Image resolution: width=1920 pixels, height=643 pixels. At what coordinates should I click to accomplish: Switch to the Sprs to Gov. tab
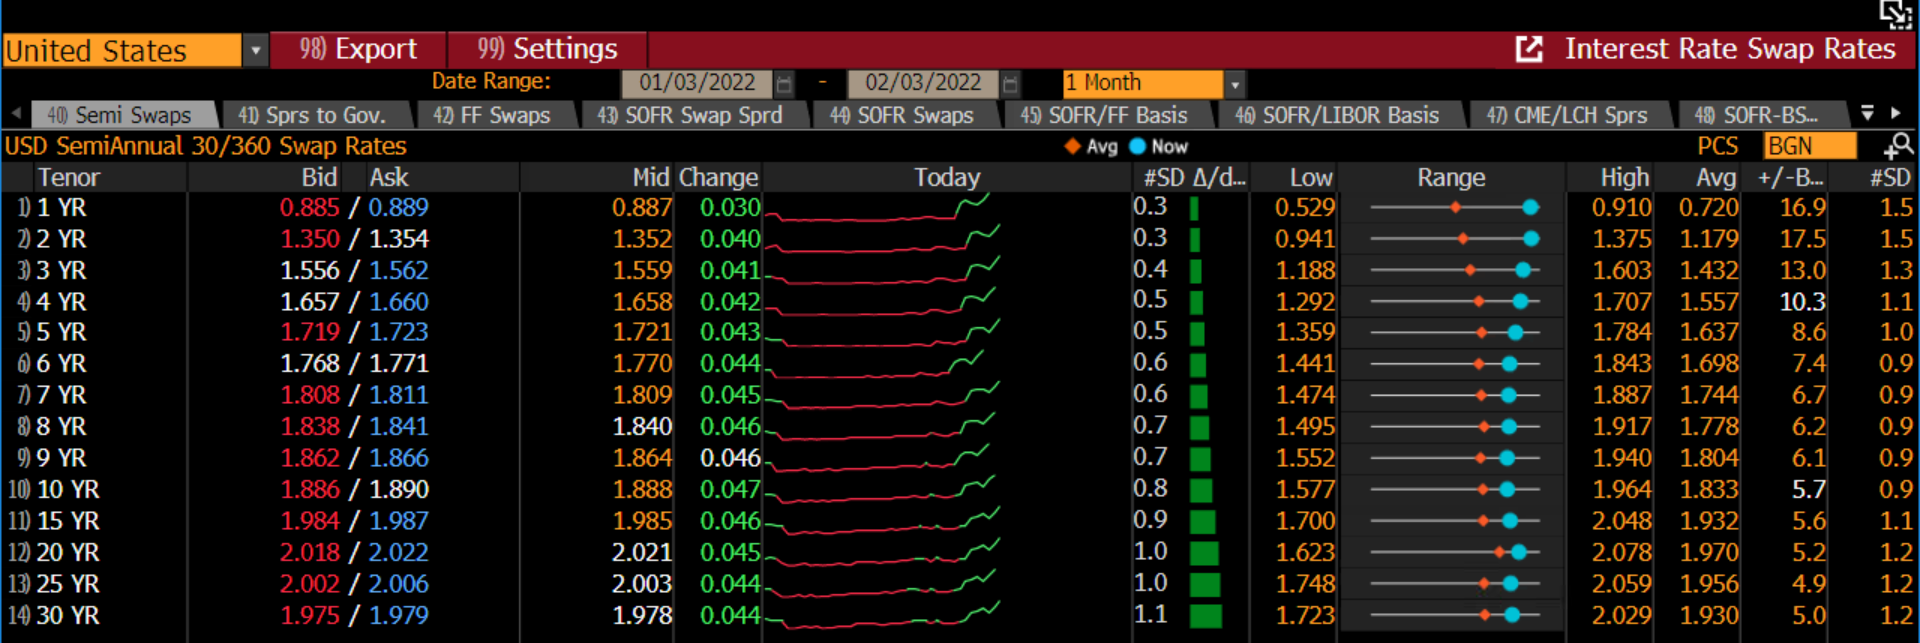(x=314, y=115)
